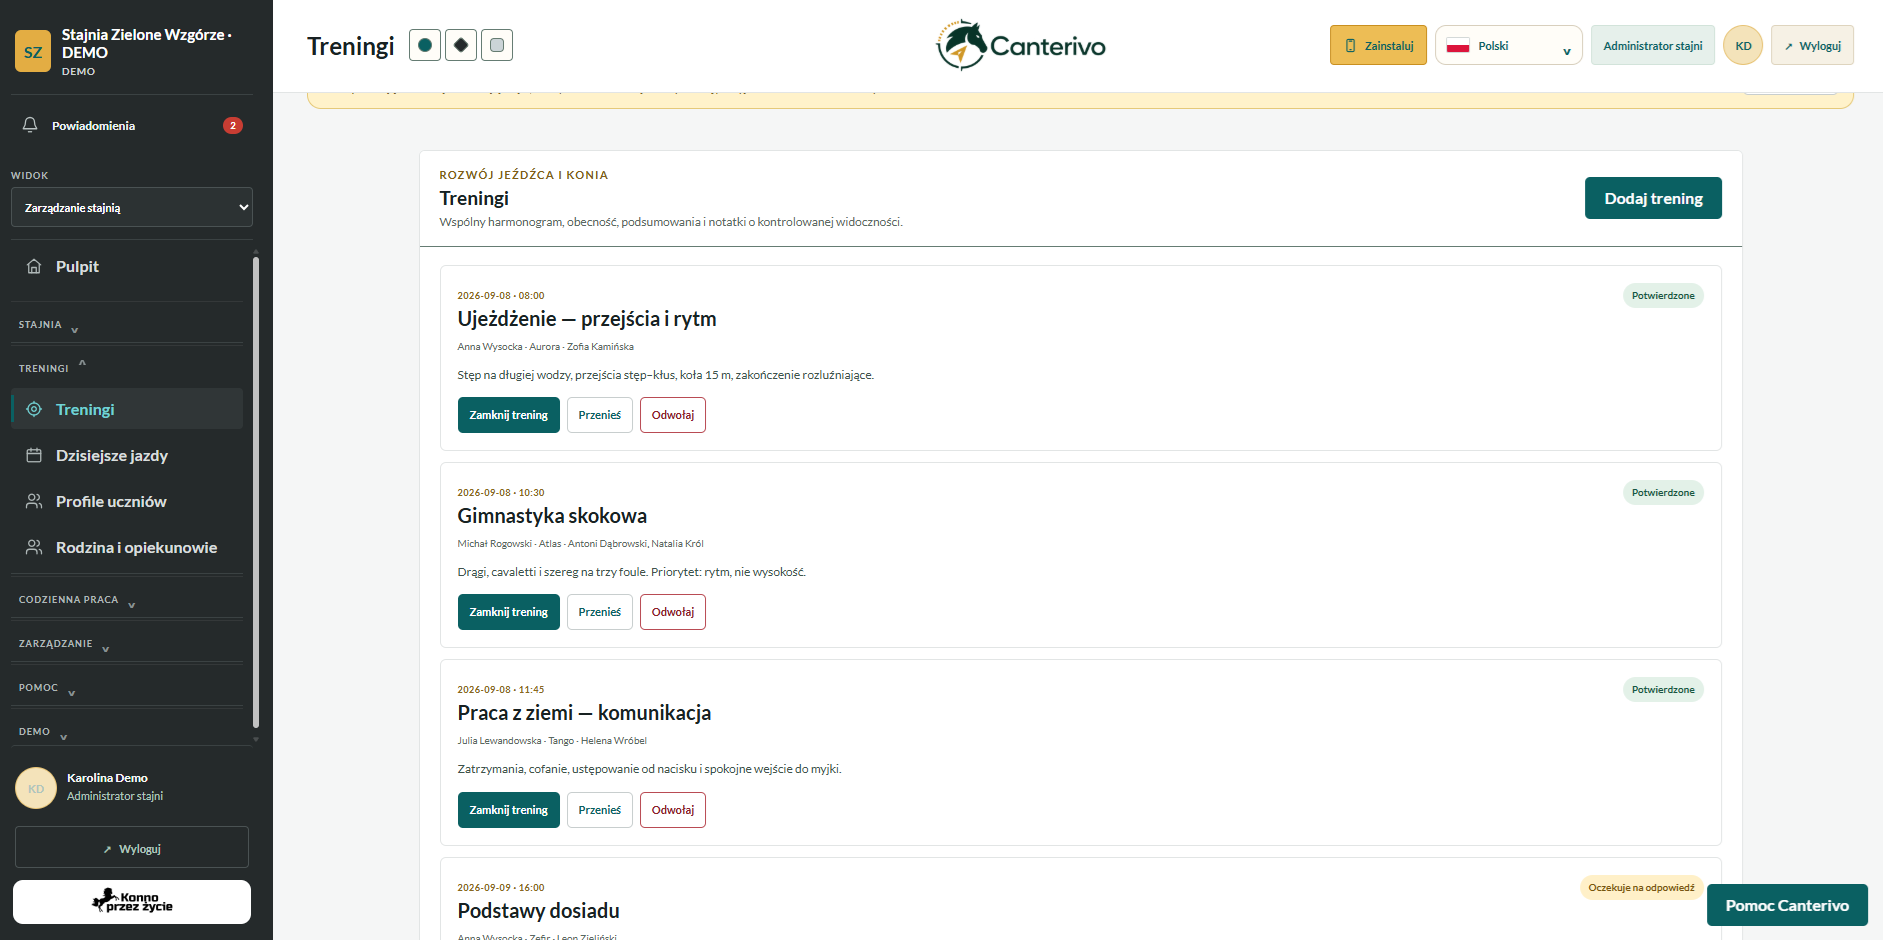This screenshot has height=940, width=1883.
Task: Click Wyloguj below Karolina Demo in sidebar
Action: 132,847
